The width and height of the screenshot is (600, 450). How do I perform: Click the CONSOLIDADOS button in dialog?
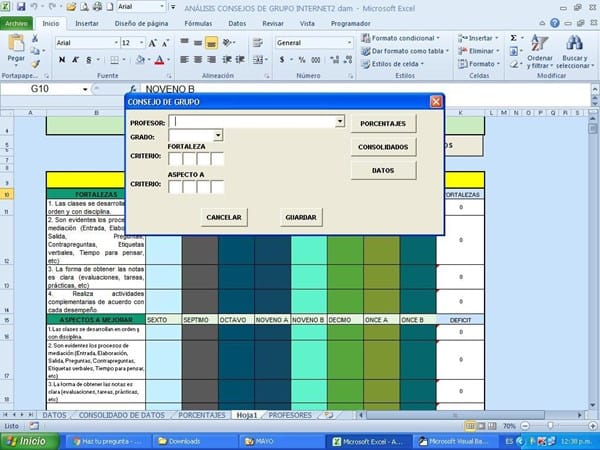pos(383,147)
